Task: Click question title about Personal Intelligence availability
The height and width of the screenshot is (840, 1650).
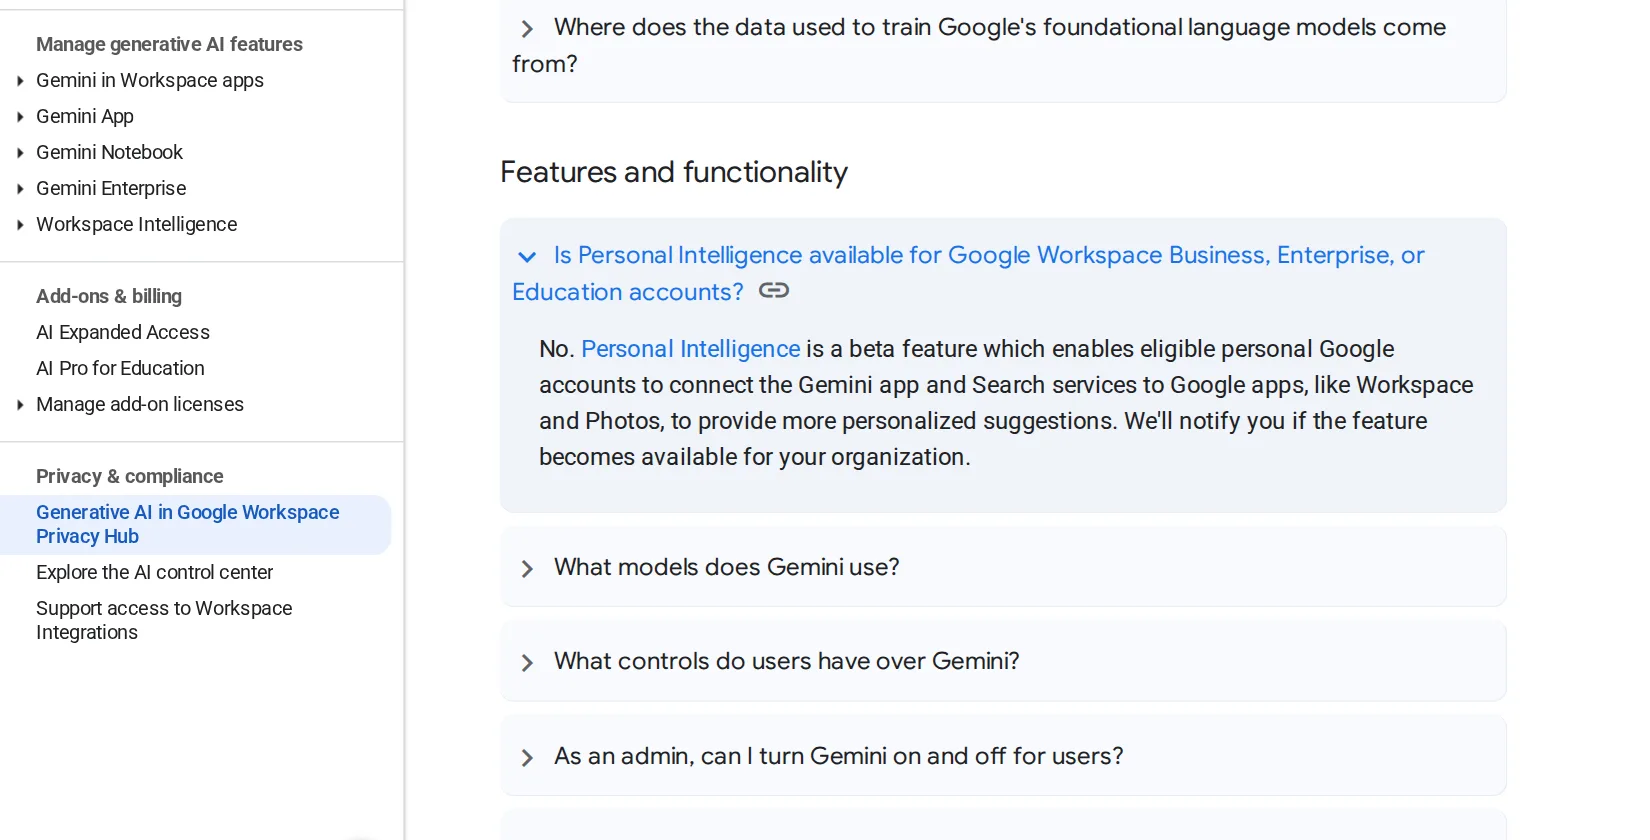Action: pos(968,273)
